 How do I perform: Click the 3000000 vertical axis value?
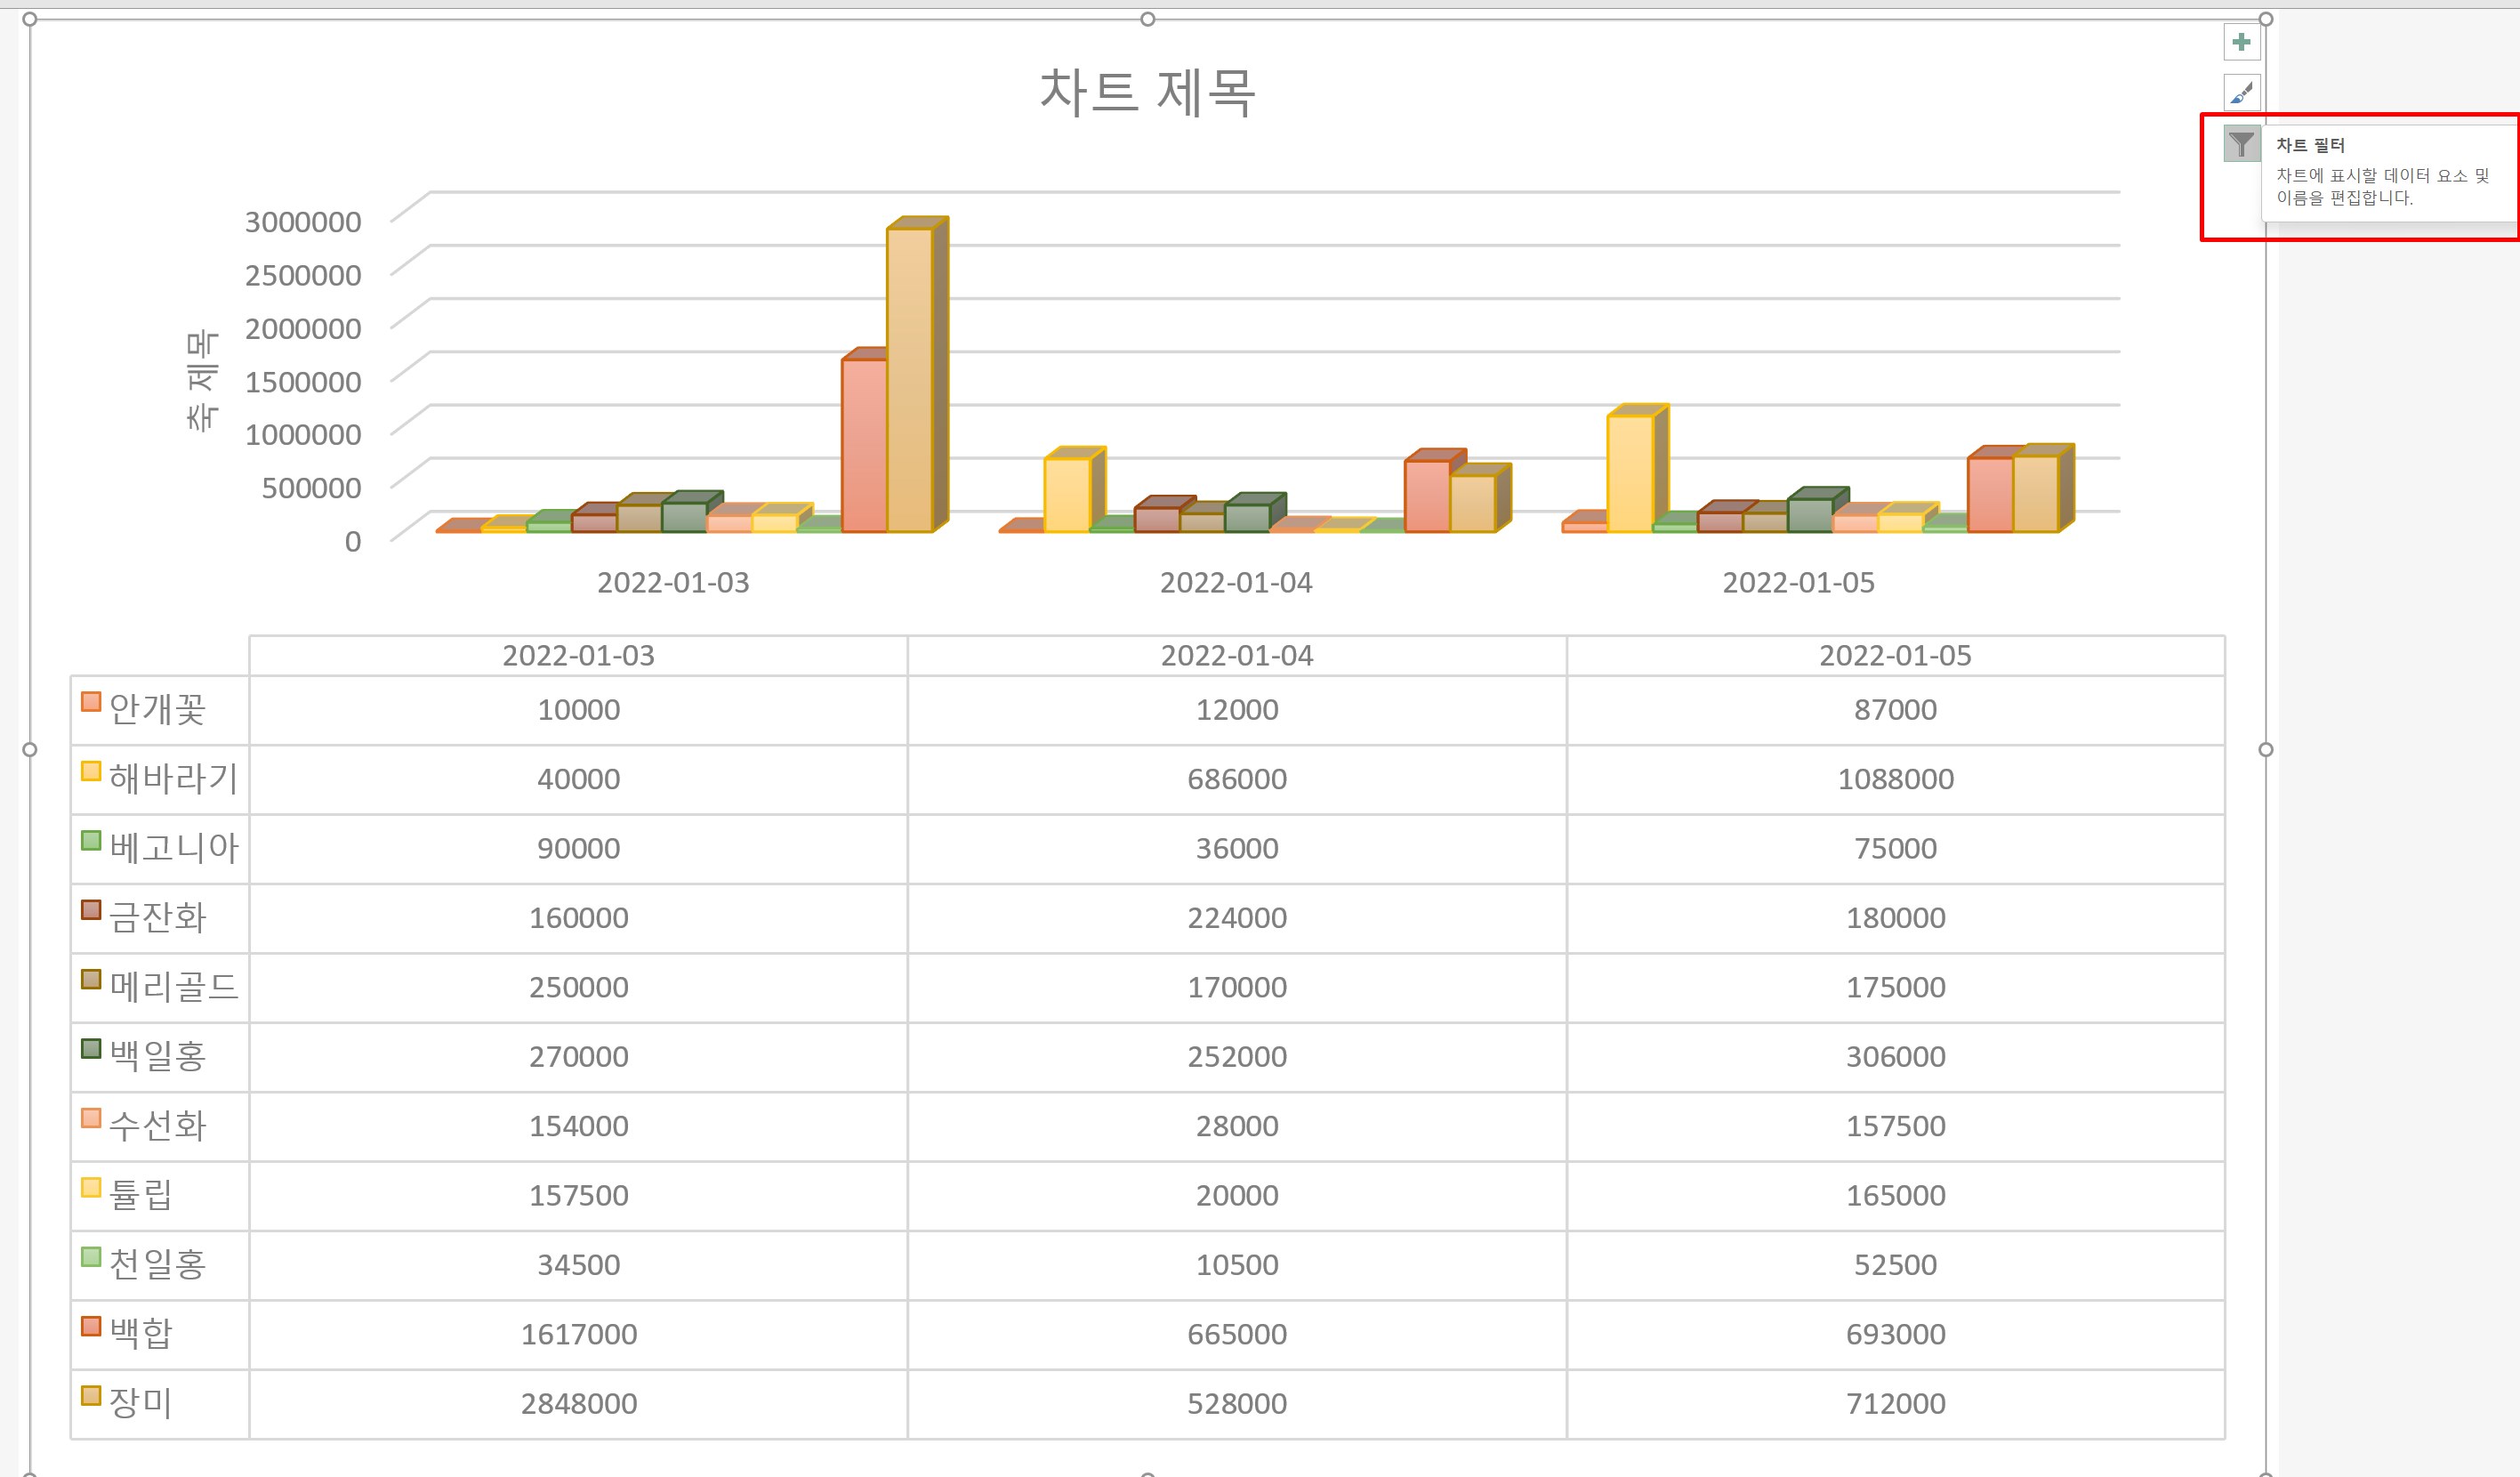pyautogui.click(x=303, y=221)
